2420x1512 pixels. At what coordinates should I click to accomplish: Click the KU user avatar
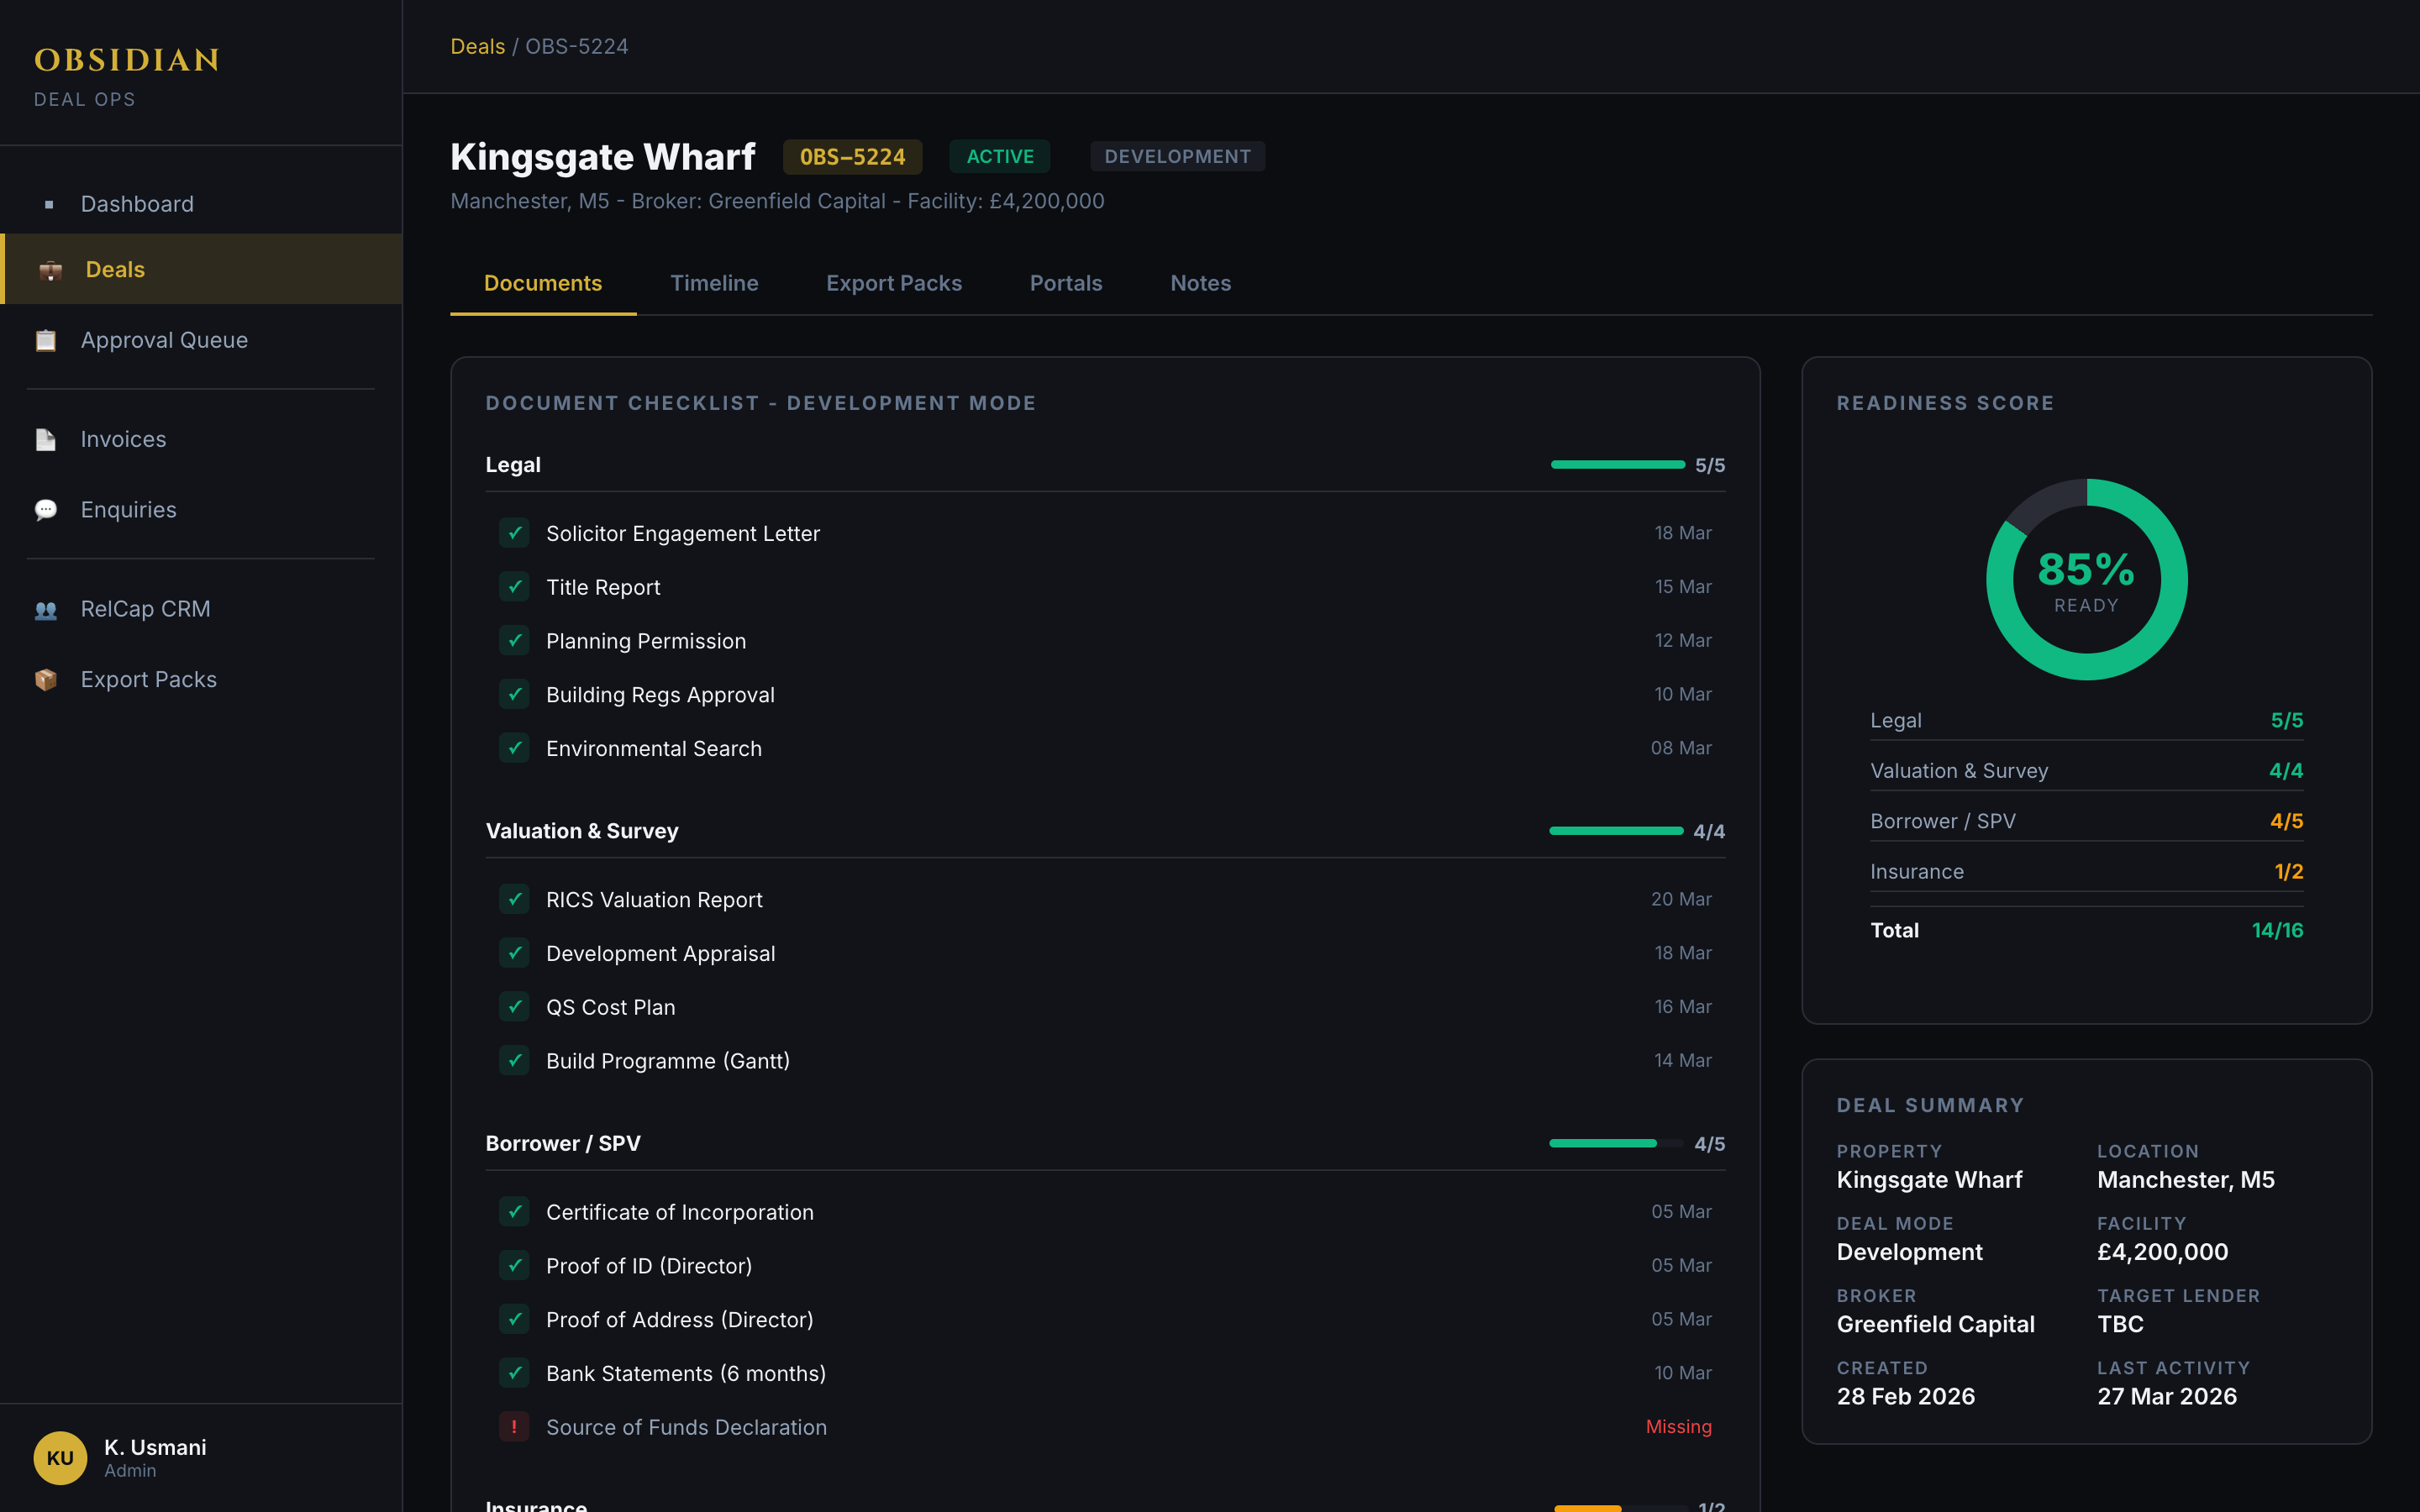click(60, 1457)
